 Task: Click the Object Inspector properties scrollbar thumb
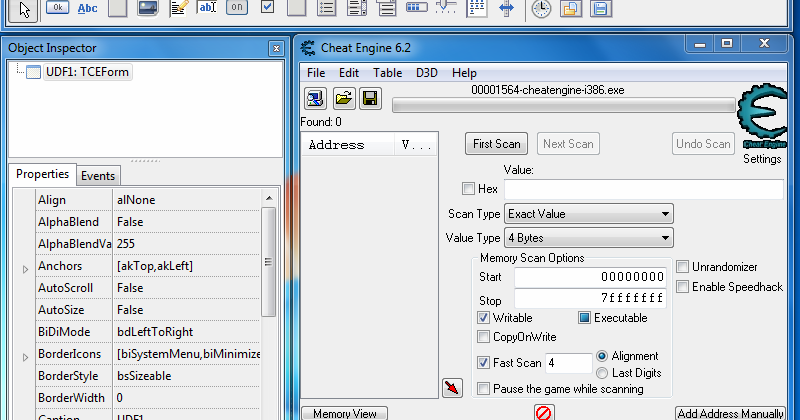click(269, 262)
